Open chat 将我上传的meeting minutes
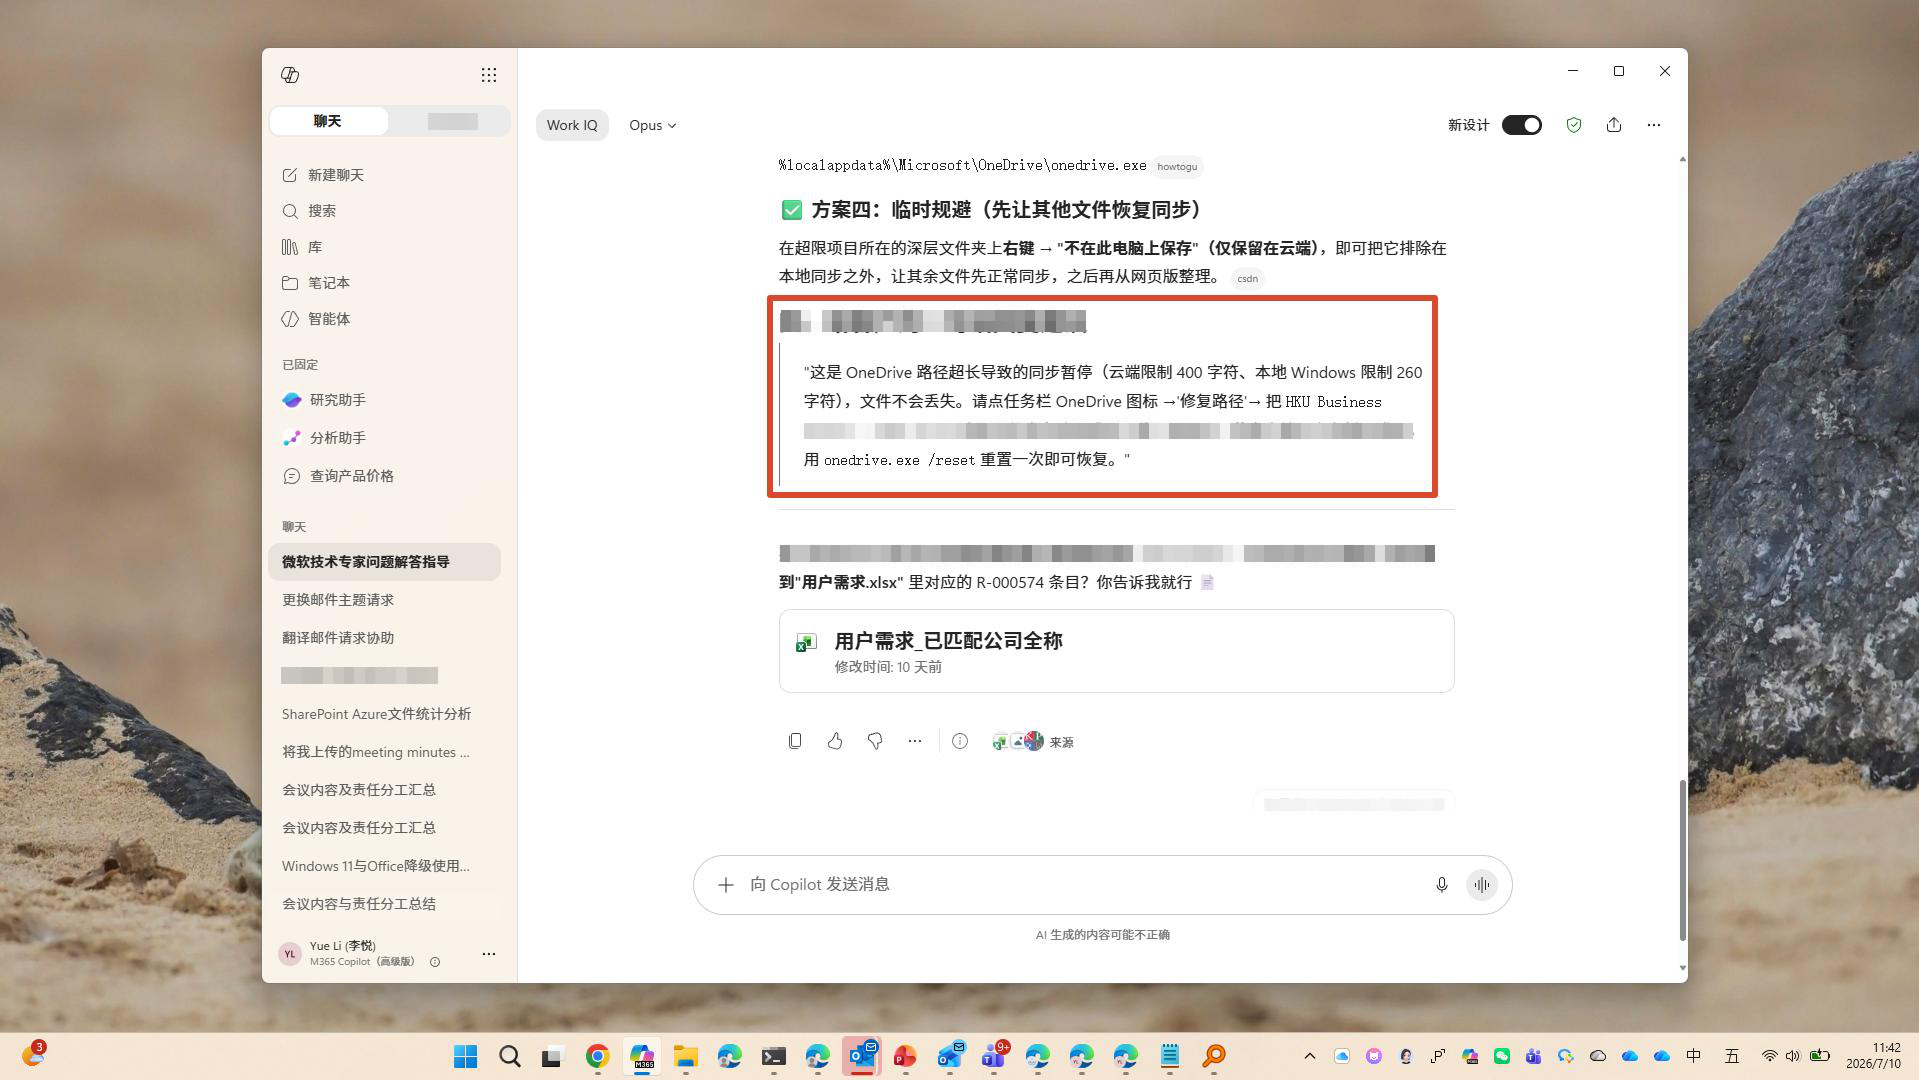The image size is (1919, 1080). [384, 752]
